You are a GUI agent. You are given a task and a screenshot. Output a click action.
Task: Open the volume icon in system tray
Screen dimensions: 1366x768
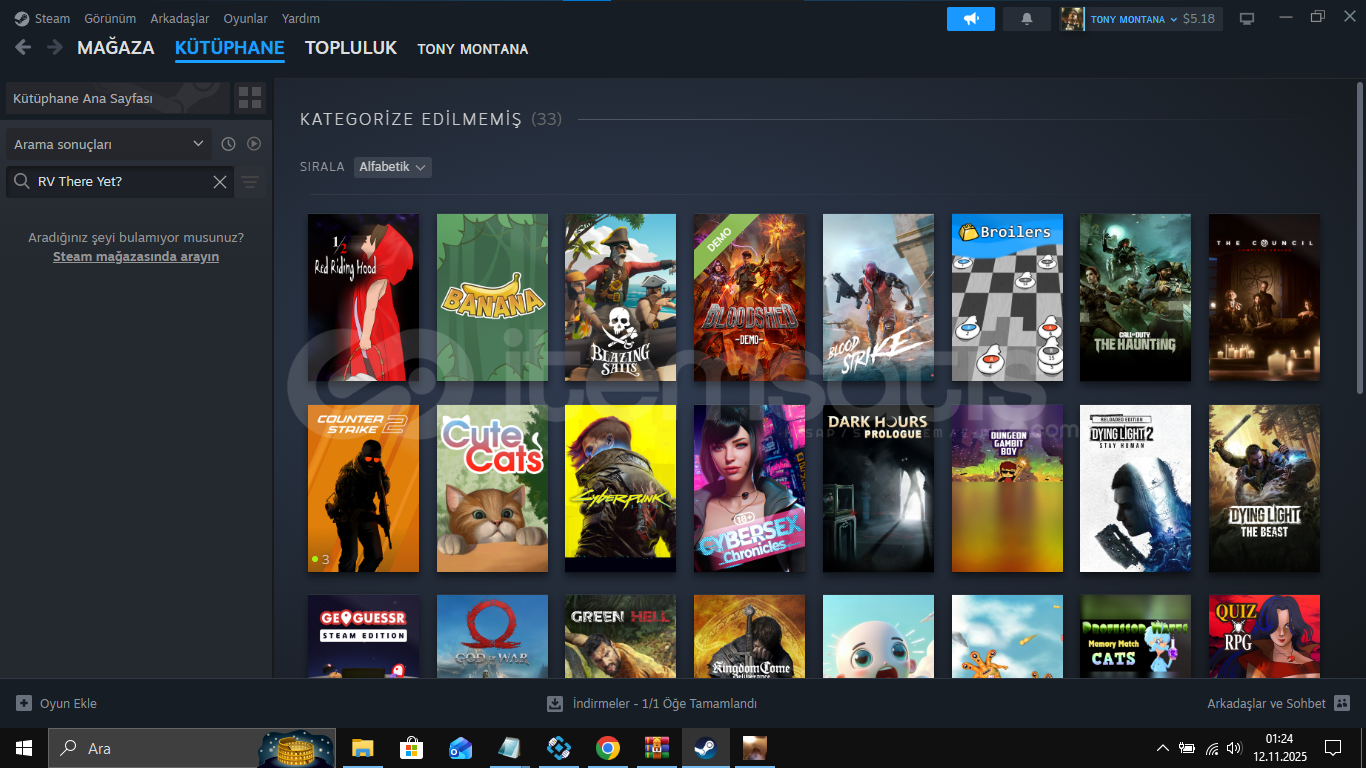click(x=1234, y=748)
